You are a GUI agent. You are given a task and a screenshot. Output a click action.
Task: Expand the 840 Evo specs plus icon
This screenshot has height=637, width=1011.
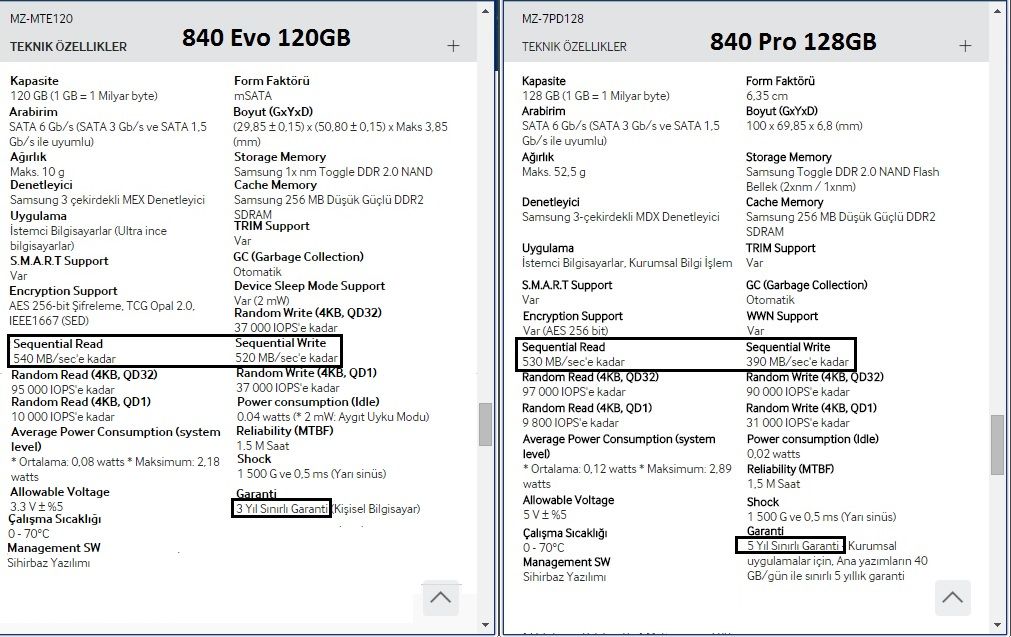(x=453, y=46)
